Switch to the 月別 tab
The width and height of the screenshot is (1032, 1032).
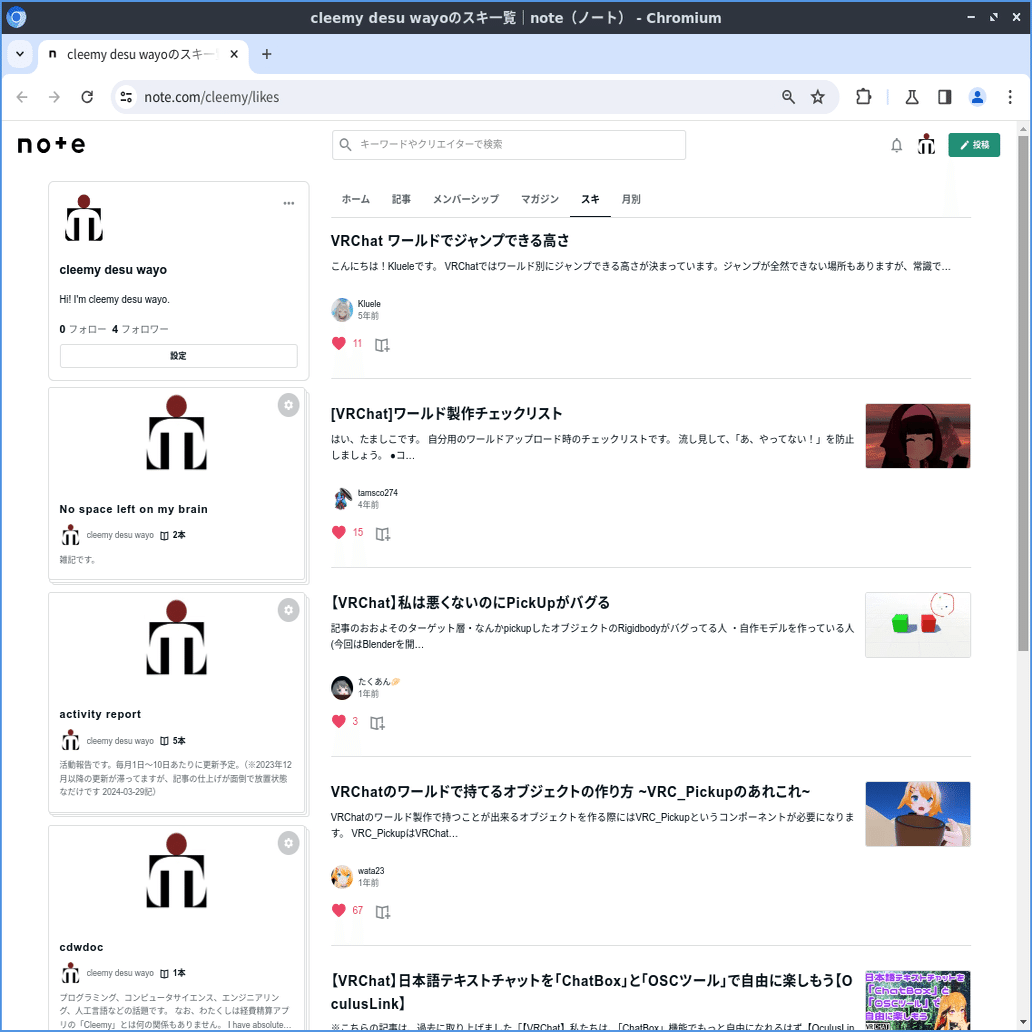[631, 199]
